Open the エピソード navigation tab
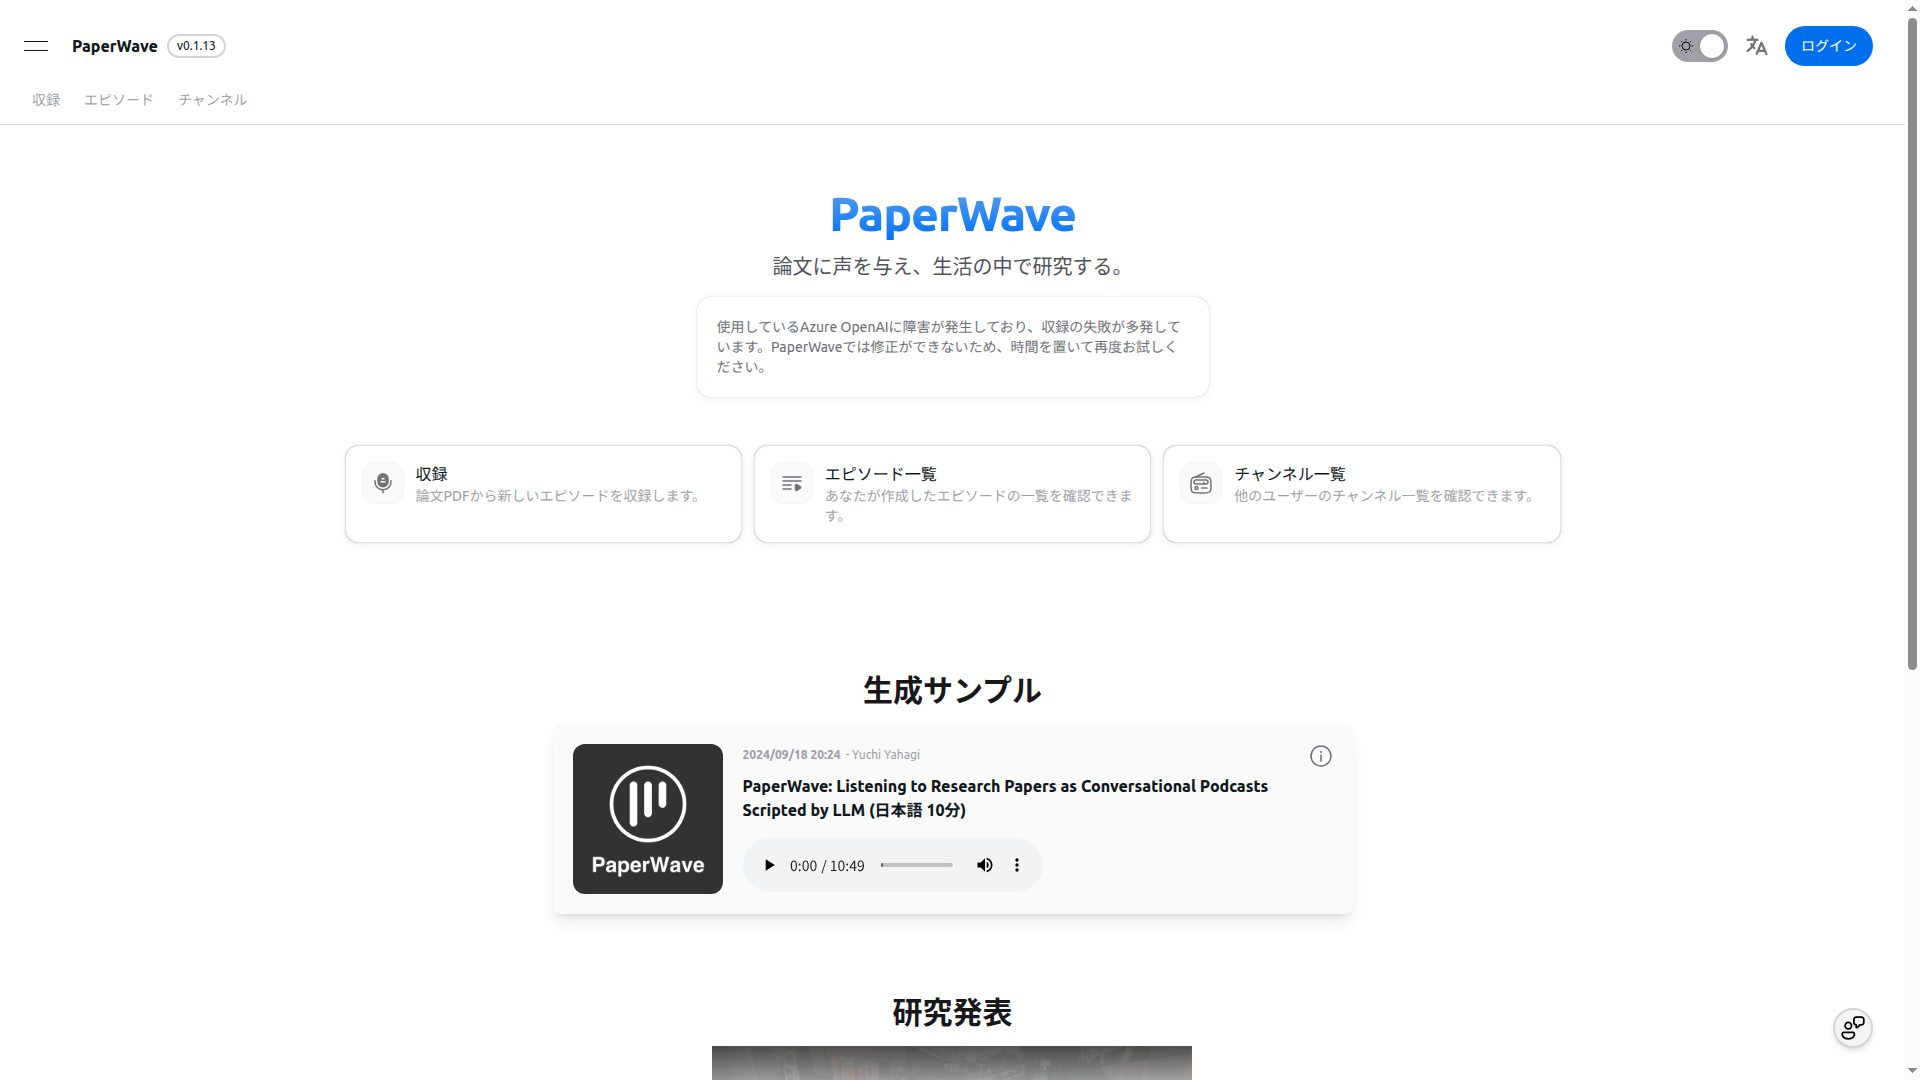This screenshot has height=1080, width=1920. coord(119,100)
